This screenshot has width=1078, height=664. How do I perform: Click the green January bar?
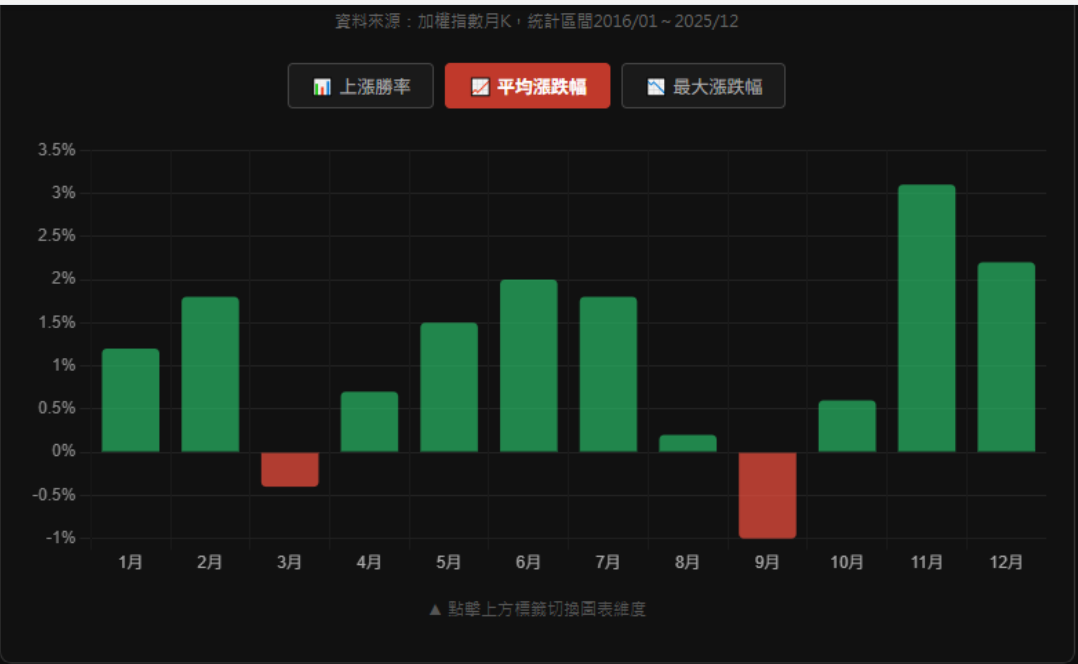click(131, 400)
